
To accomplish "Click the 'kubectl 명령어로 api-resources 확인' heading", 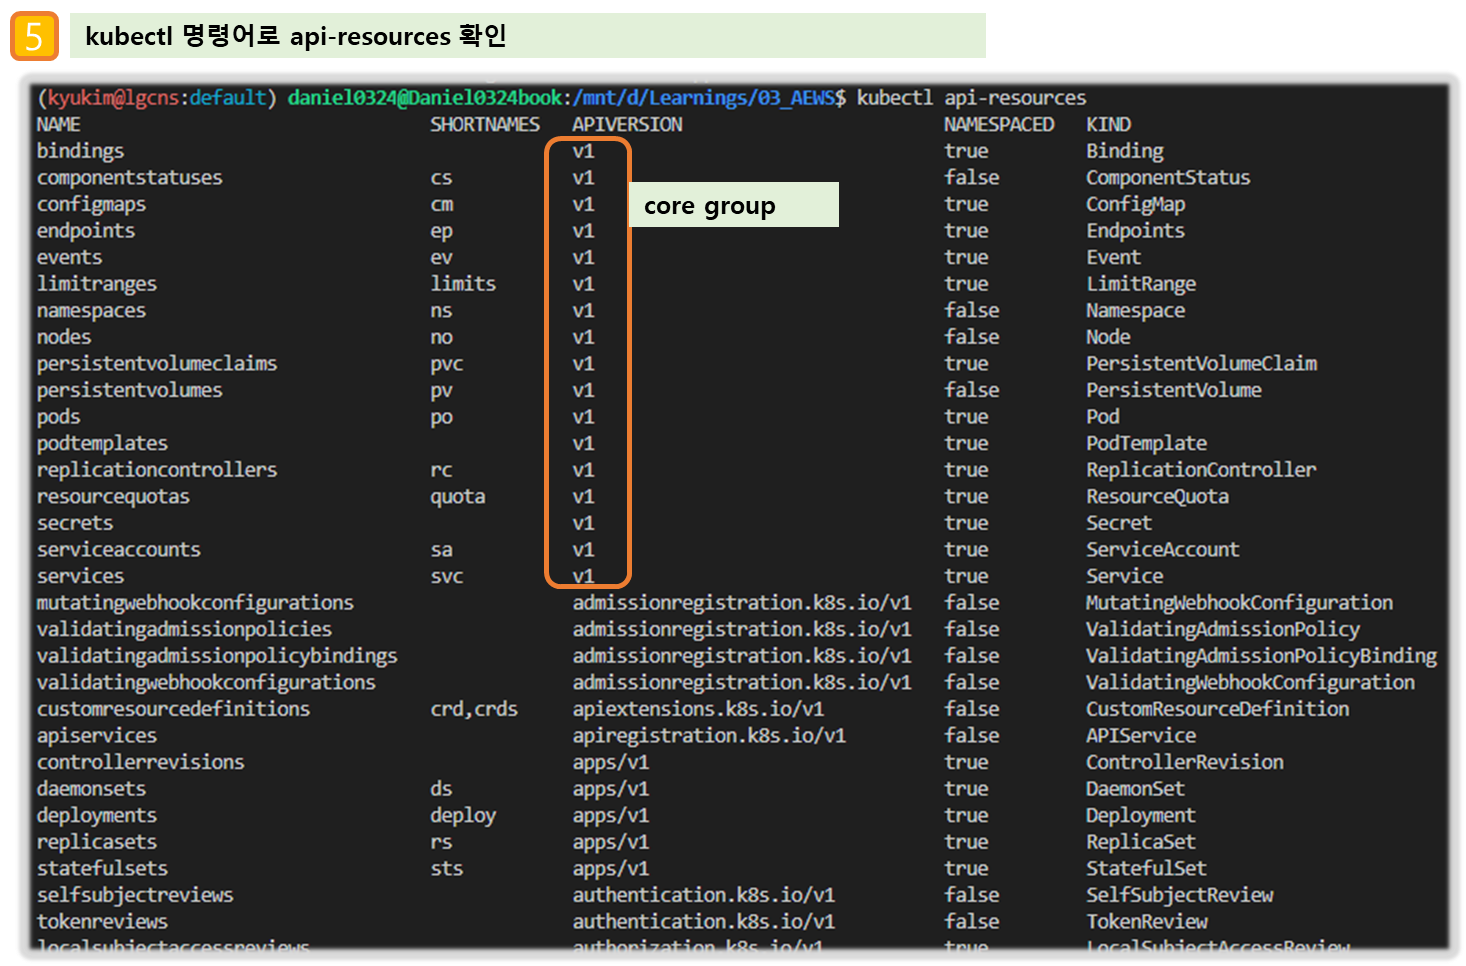I will tap(296, 36).
